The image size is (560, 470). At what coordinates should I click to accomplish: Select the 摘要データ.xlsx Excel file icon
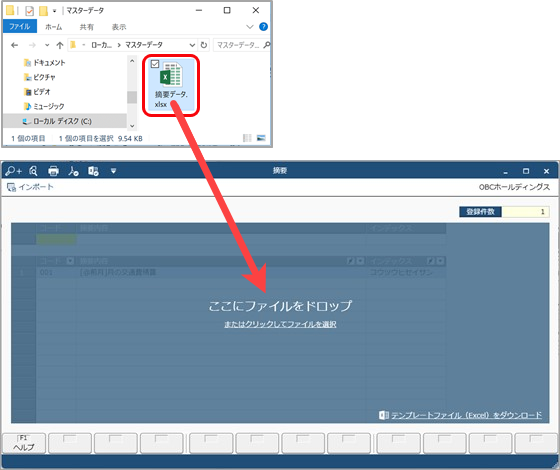(171, 75)
